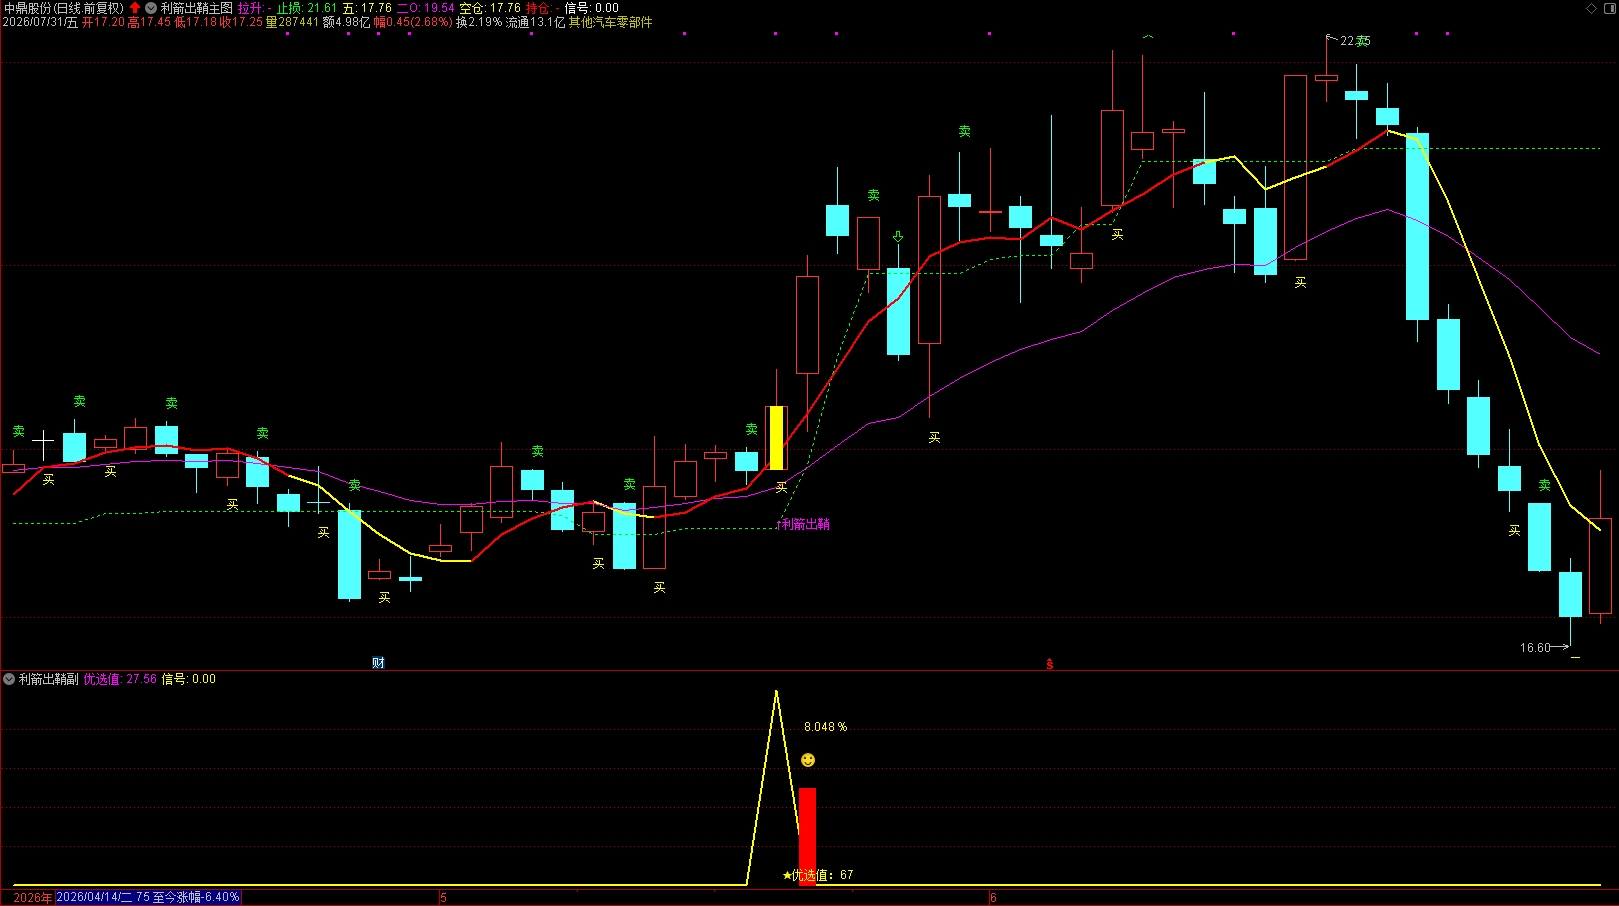This screenshot has height=906, width=1619.
Task: Click the ↑利箭出鞘 magenta signal label
Action: [803, 524]
